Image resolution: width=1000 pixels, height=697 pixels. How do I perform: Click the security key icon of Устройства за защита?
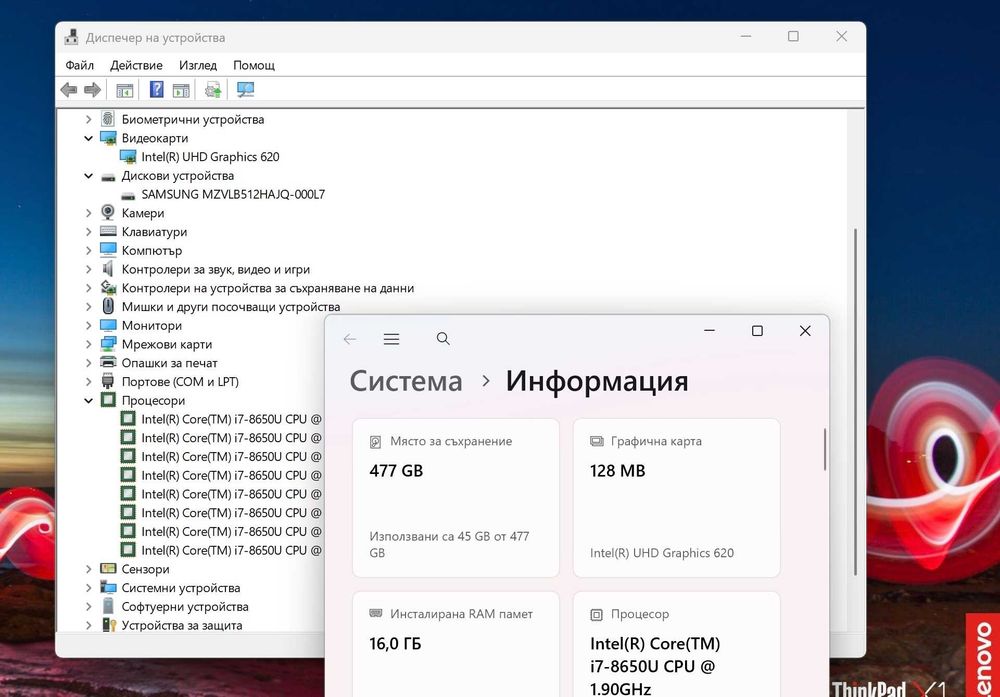tap(109, 625)
